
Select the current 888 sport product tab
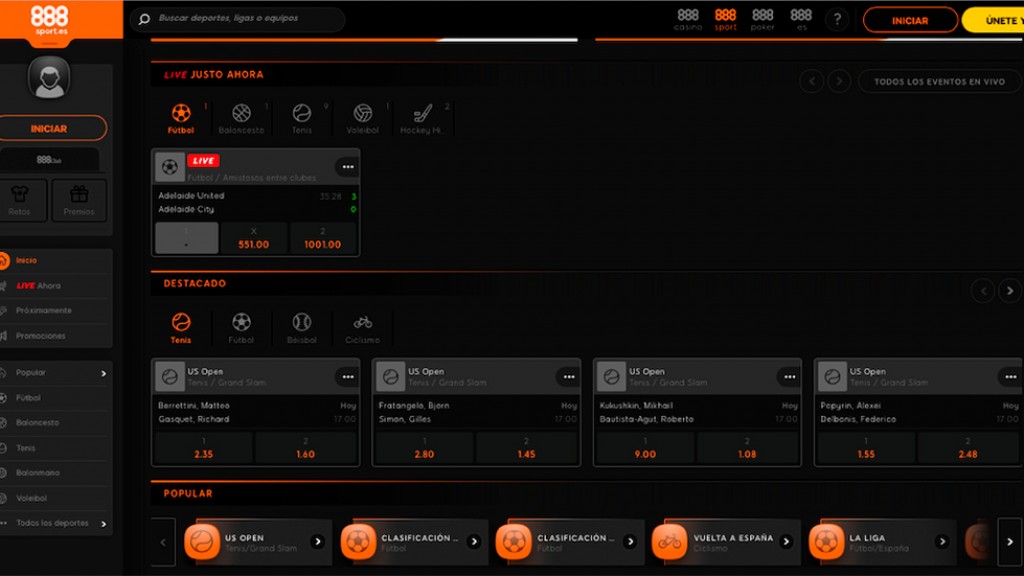click(x=725, y=20)
